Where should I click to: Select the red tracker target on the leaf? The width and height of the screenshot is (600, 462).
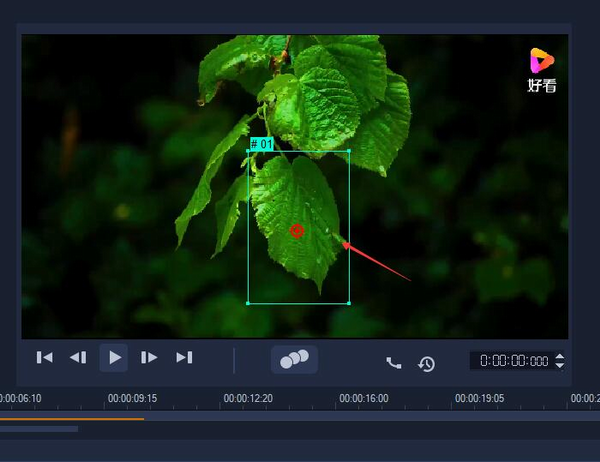point(296,231)
